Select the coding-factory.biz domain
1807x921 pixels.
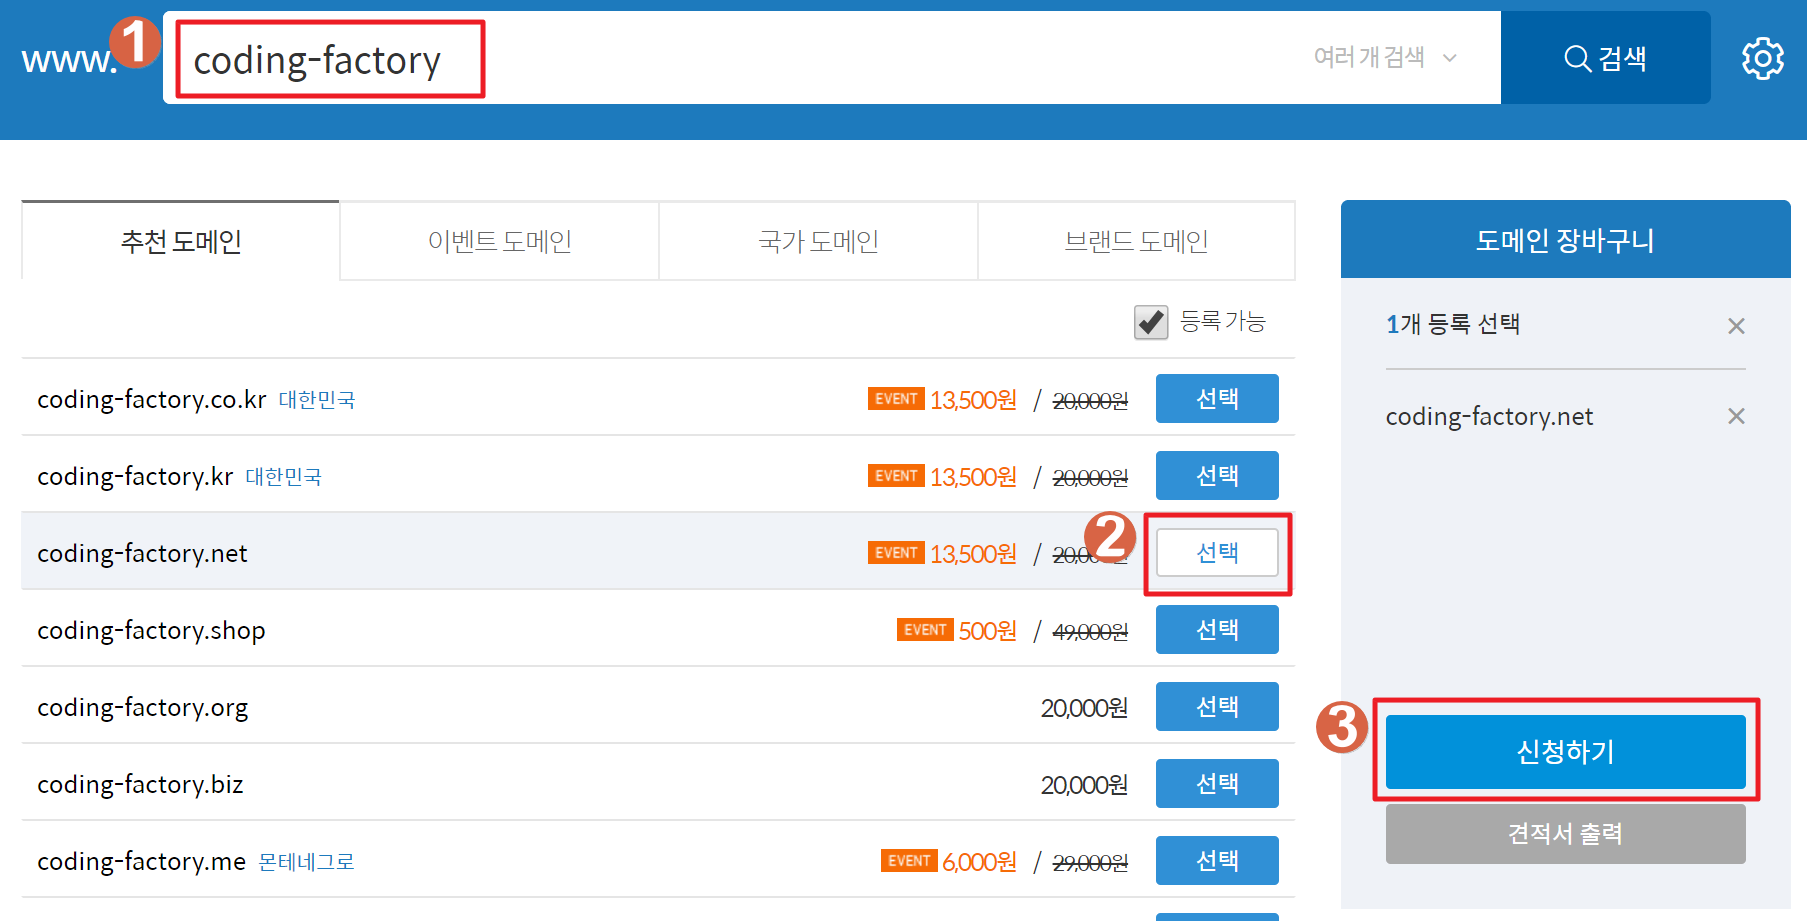tap(1217, 783)
